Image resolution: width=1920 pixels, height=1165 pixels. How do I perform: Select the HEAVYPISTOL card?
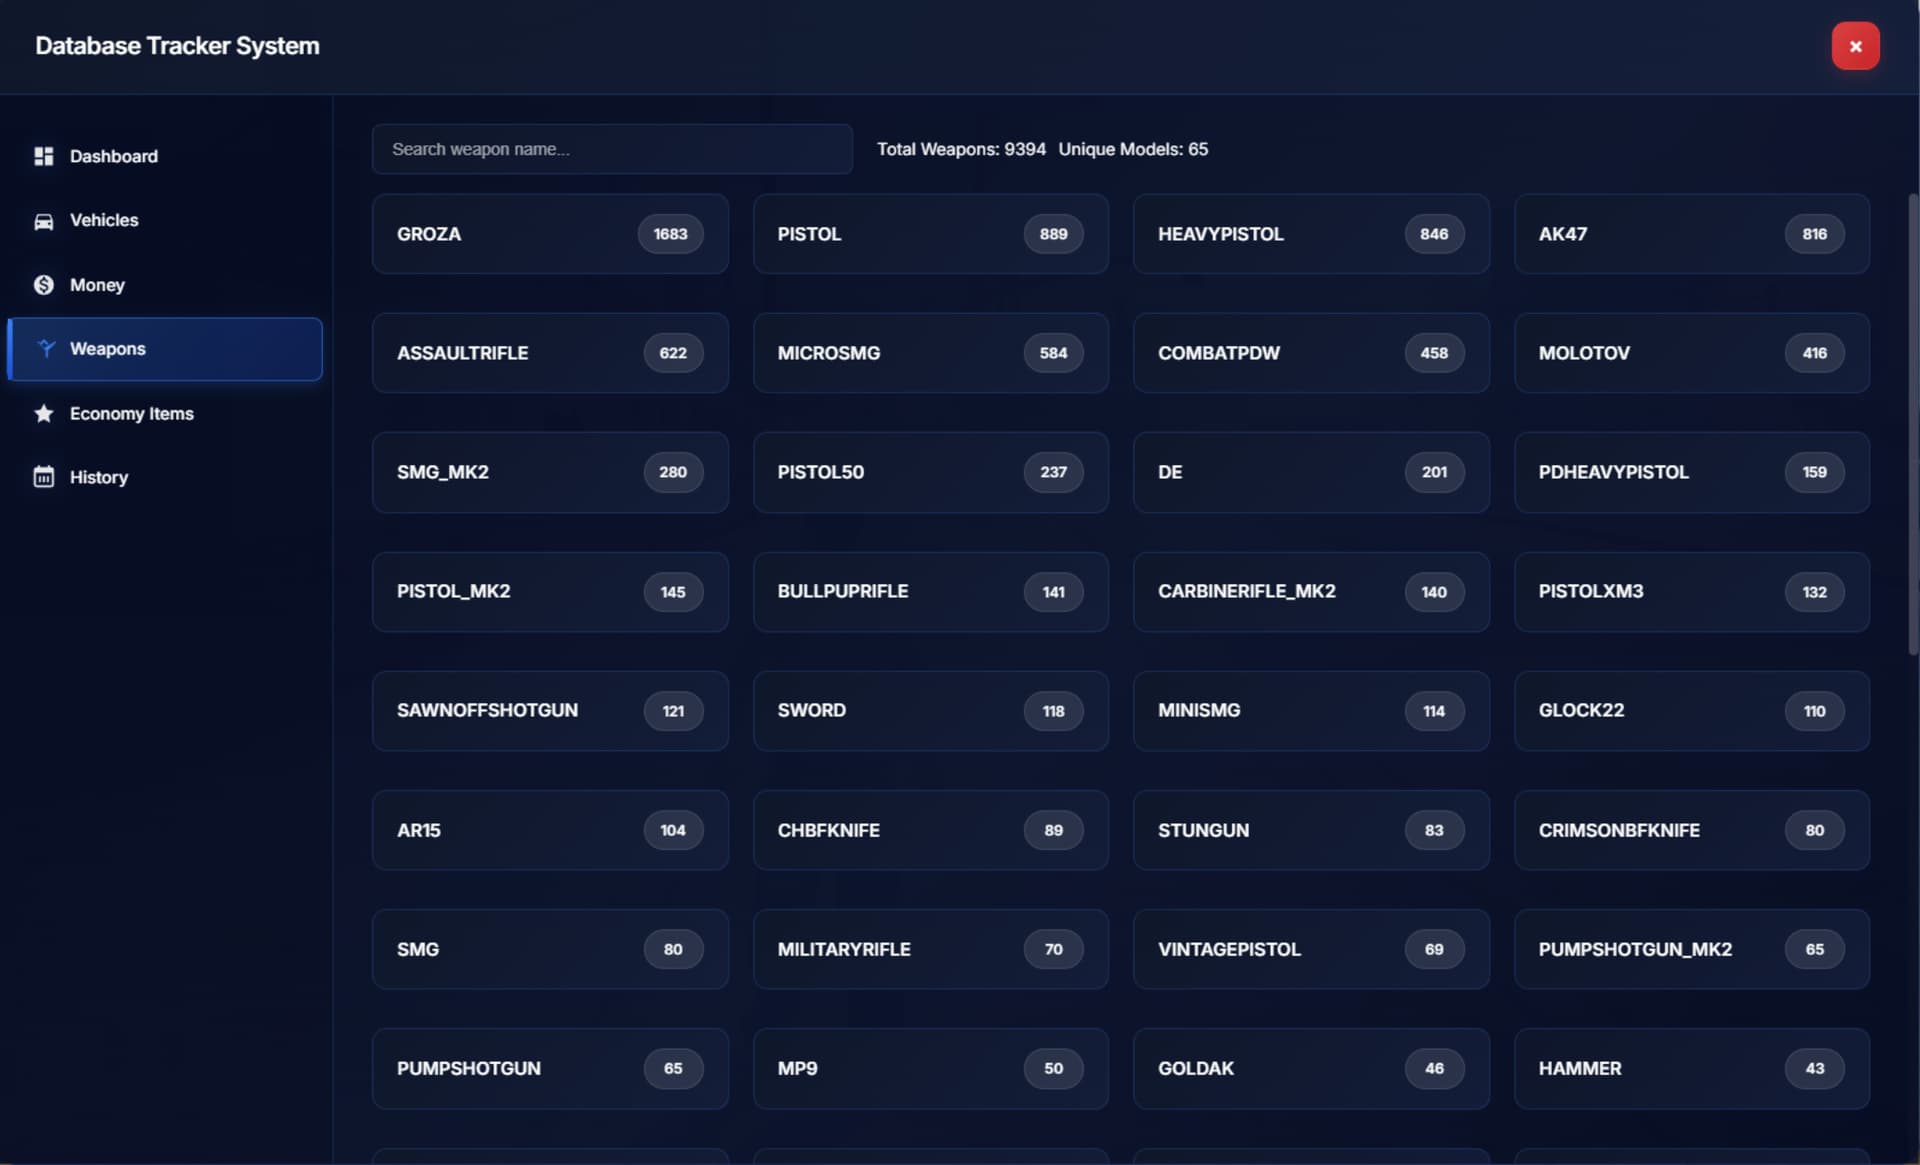pos(1311,234)
